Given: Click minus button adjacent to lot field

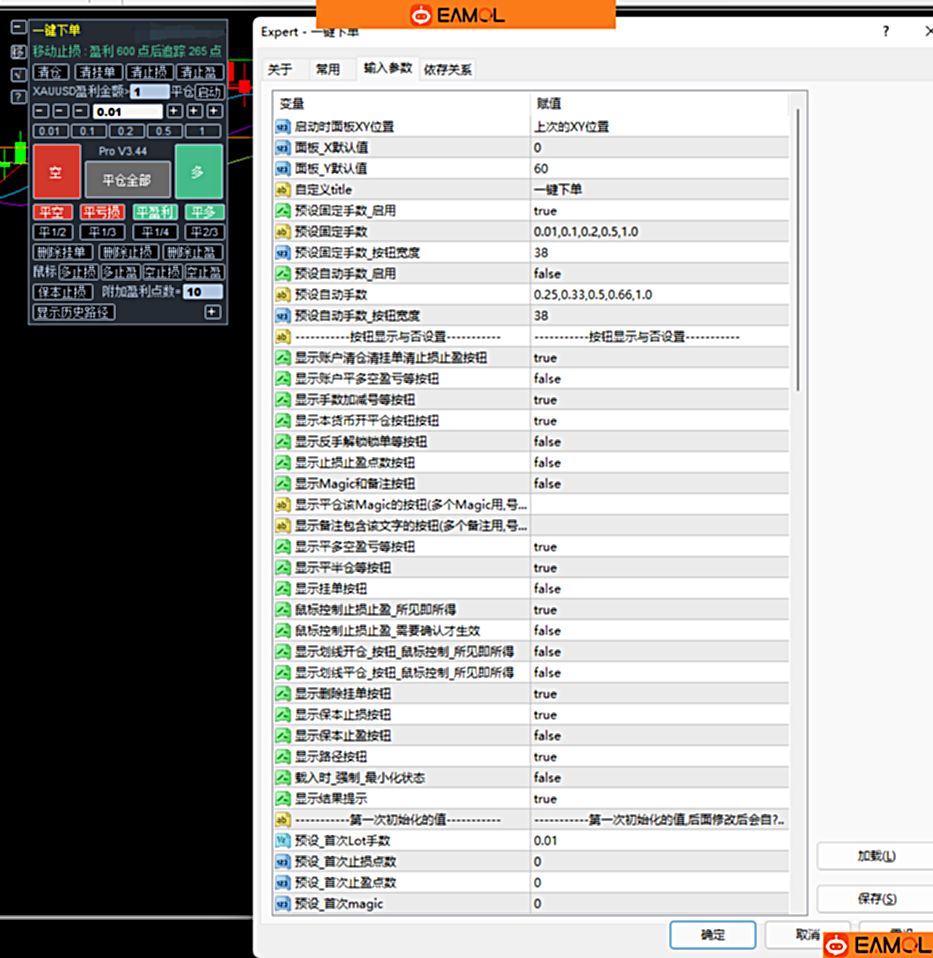Looking at the screenshot, I should point(81,111).
